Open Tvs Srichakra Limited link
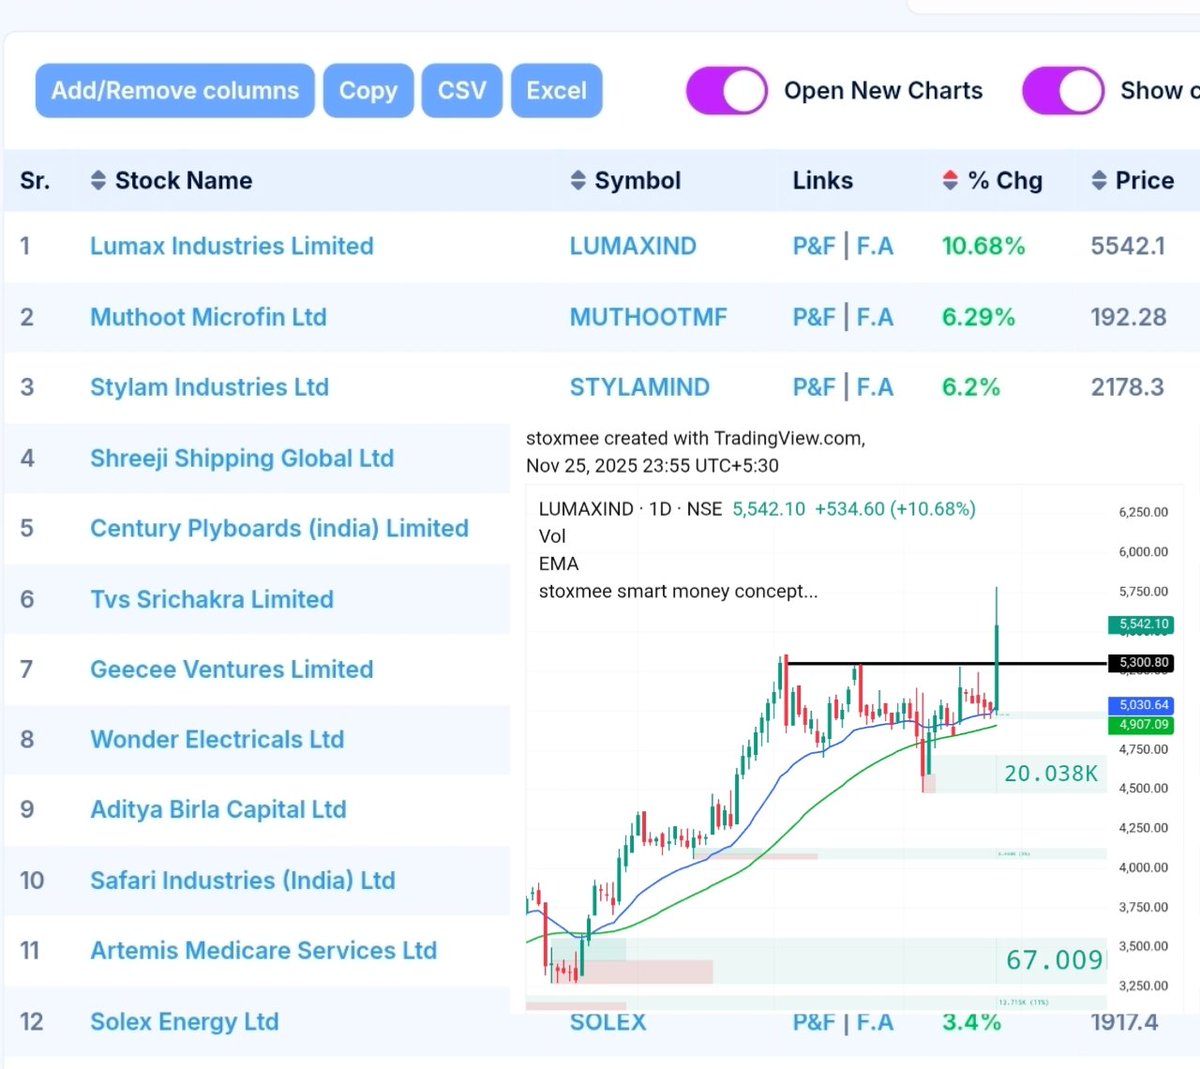The width and height of the screenshot is (1200, 1069). pyautogui.click(x=212, y=599)
